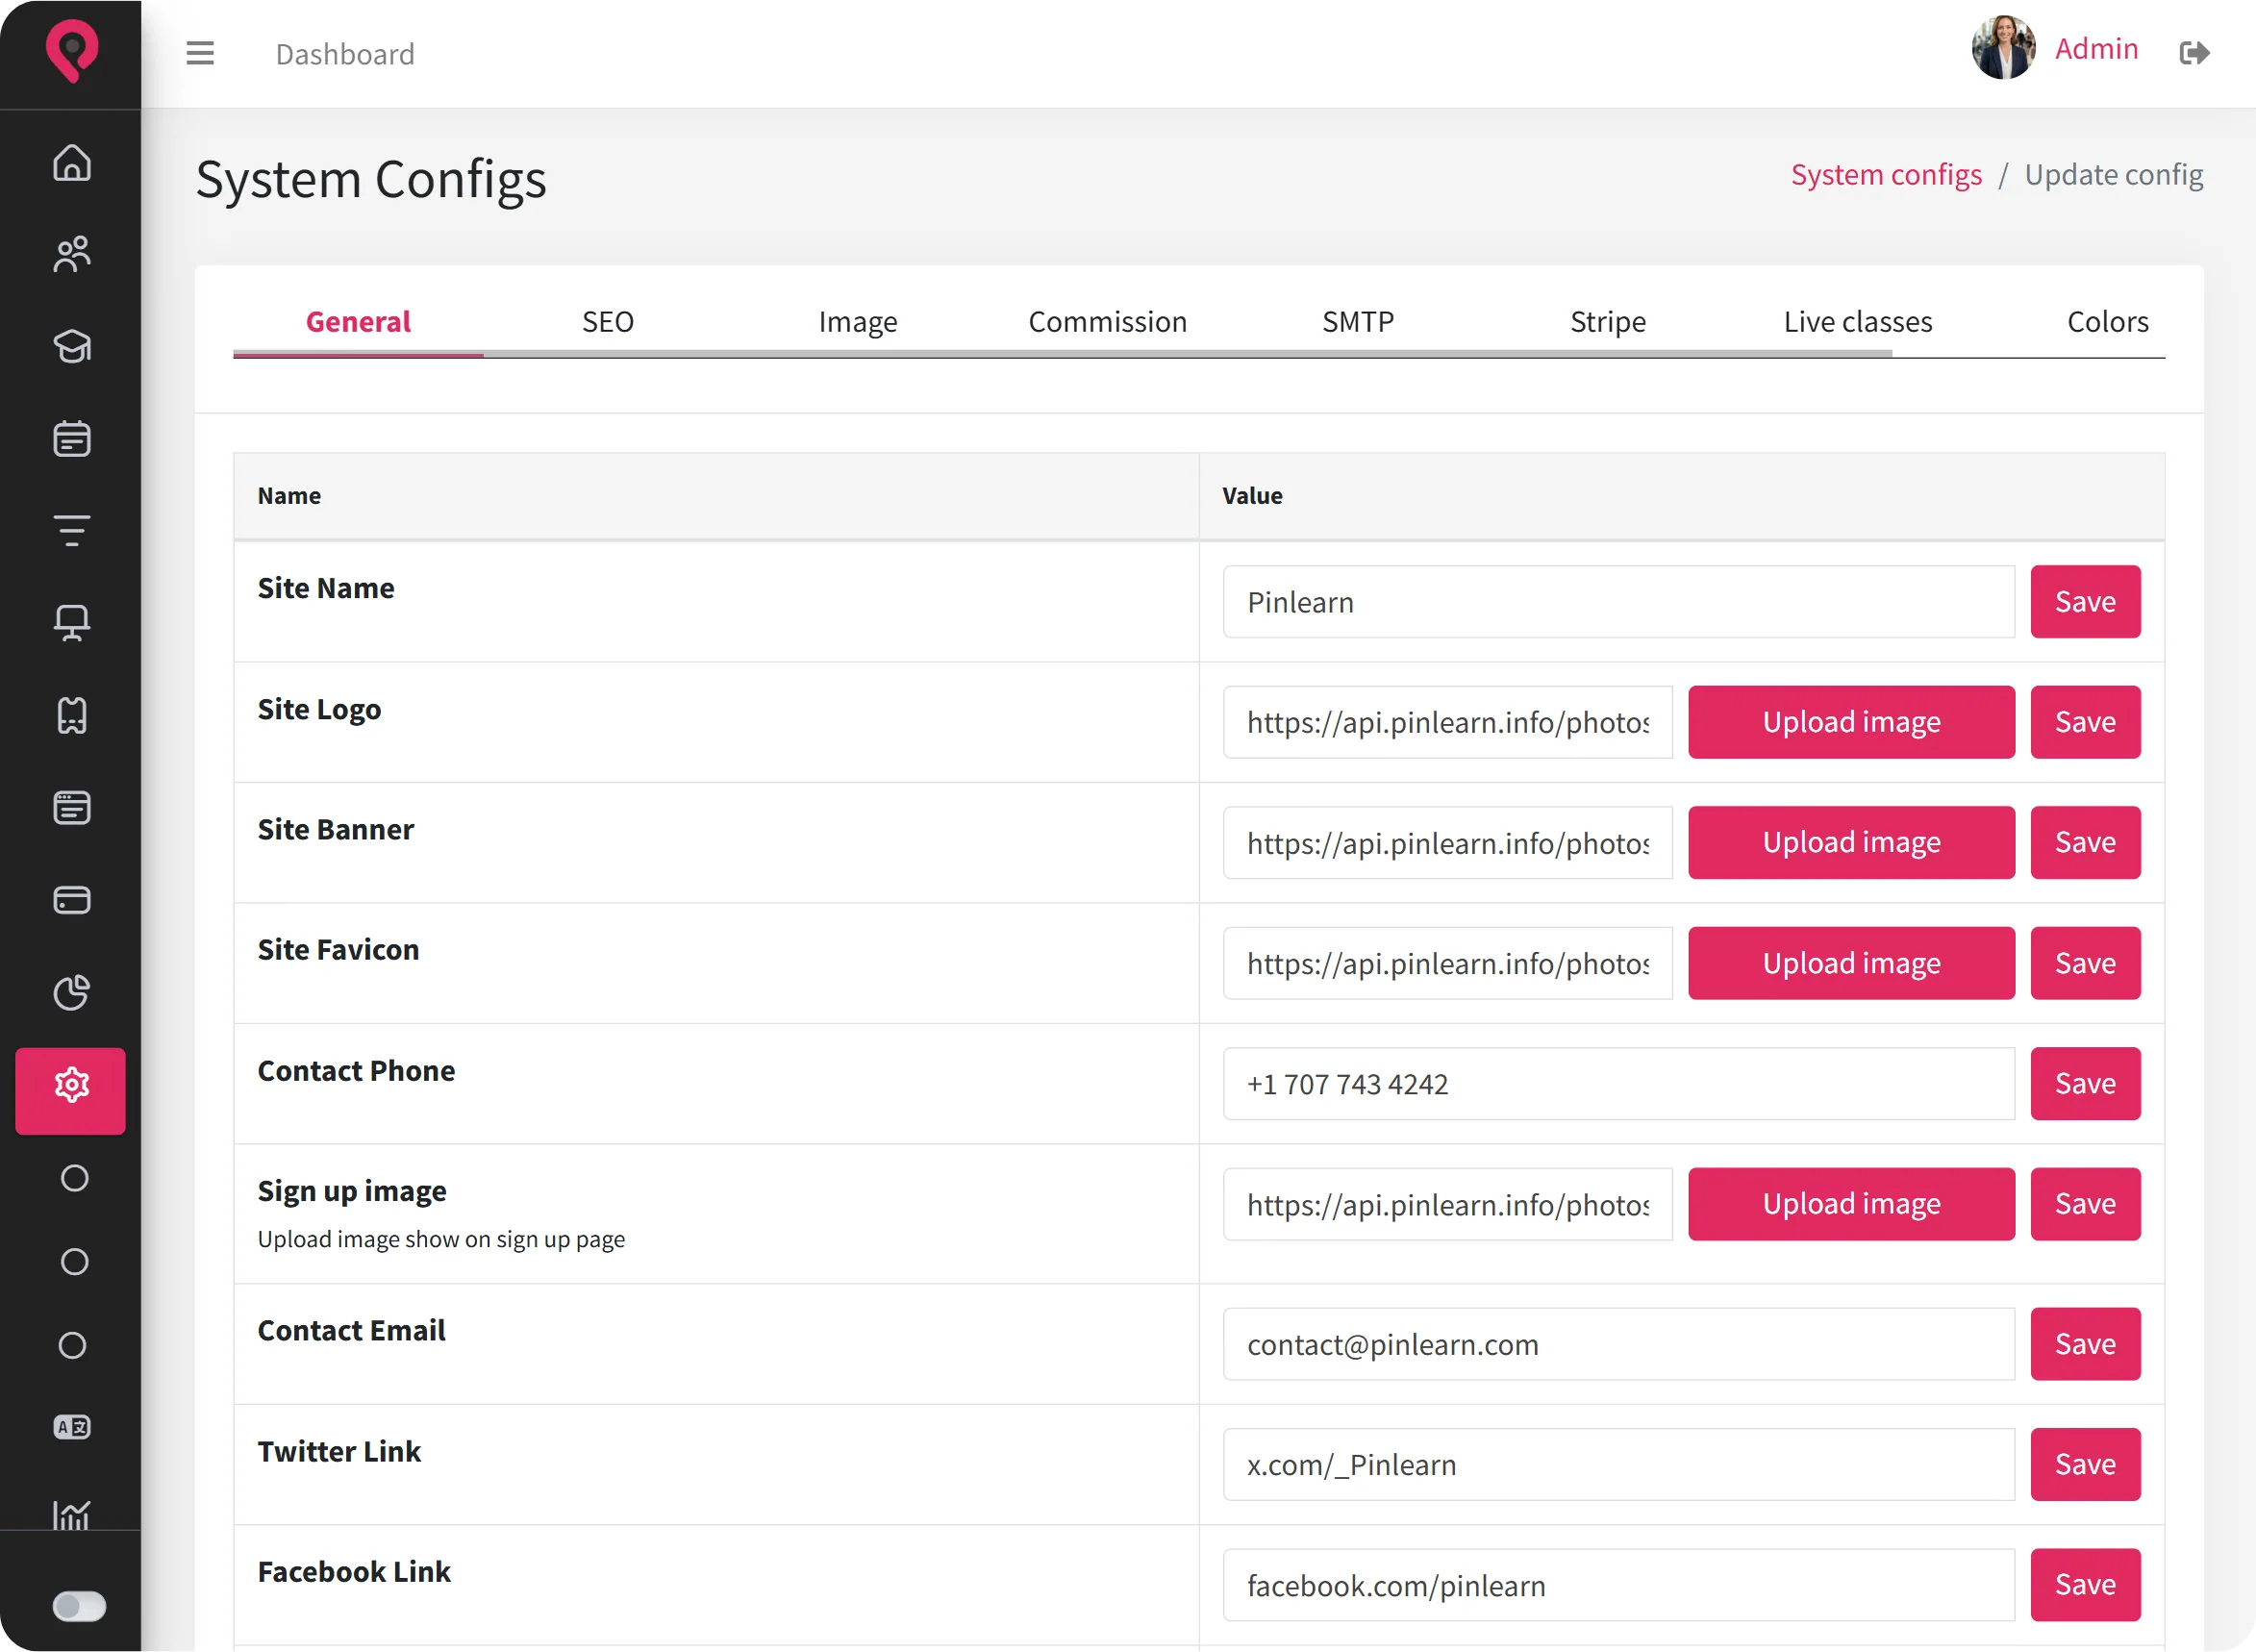Image resolution: width=2256 pixels, height=1652 pixels.
Task: Open the bar chart analytics sidebar icon
Action: 72,1514
